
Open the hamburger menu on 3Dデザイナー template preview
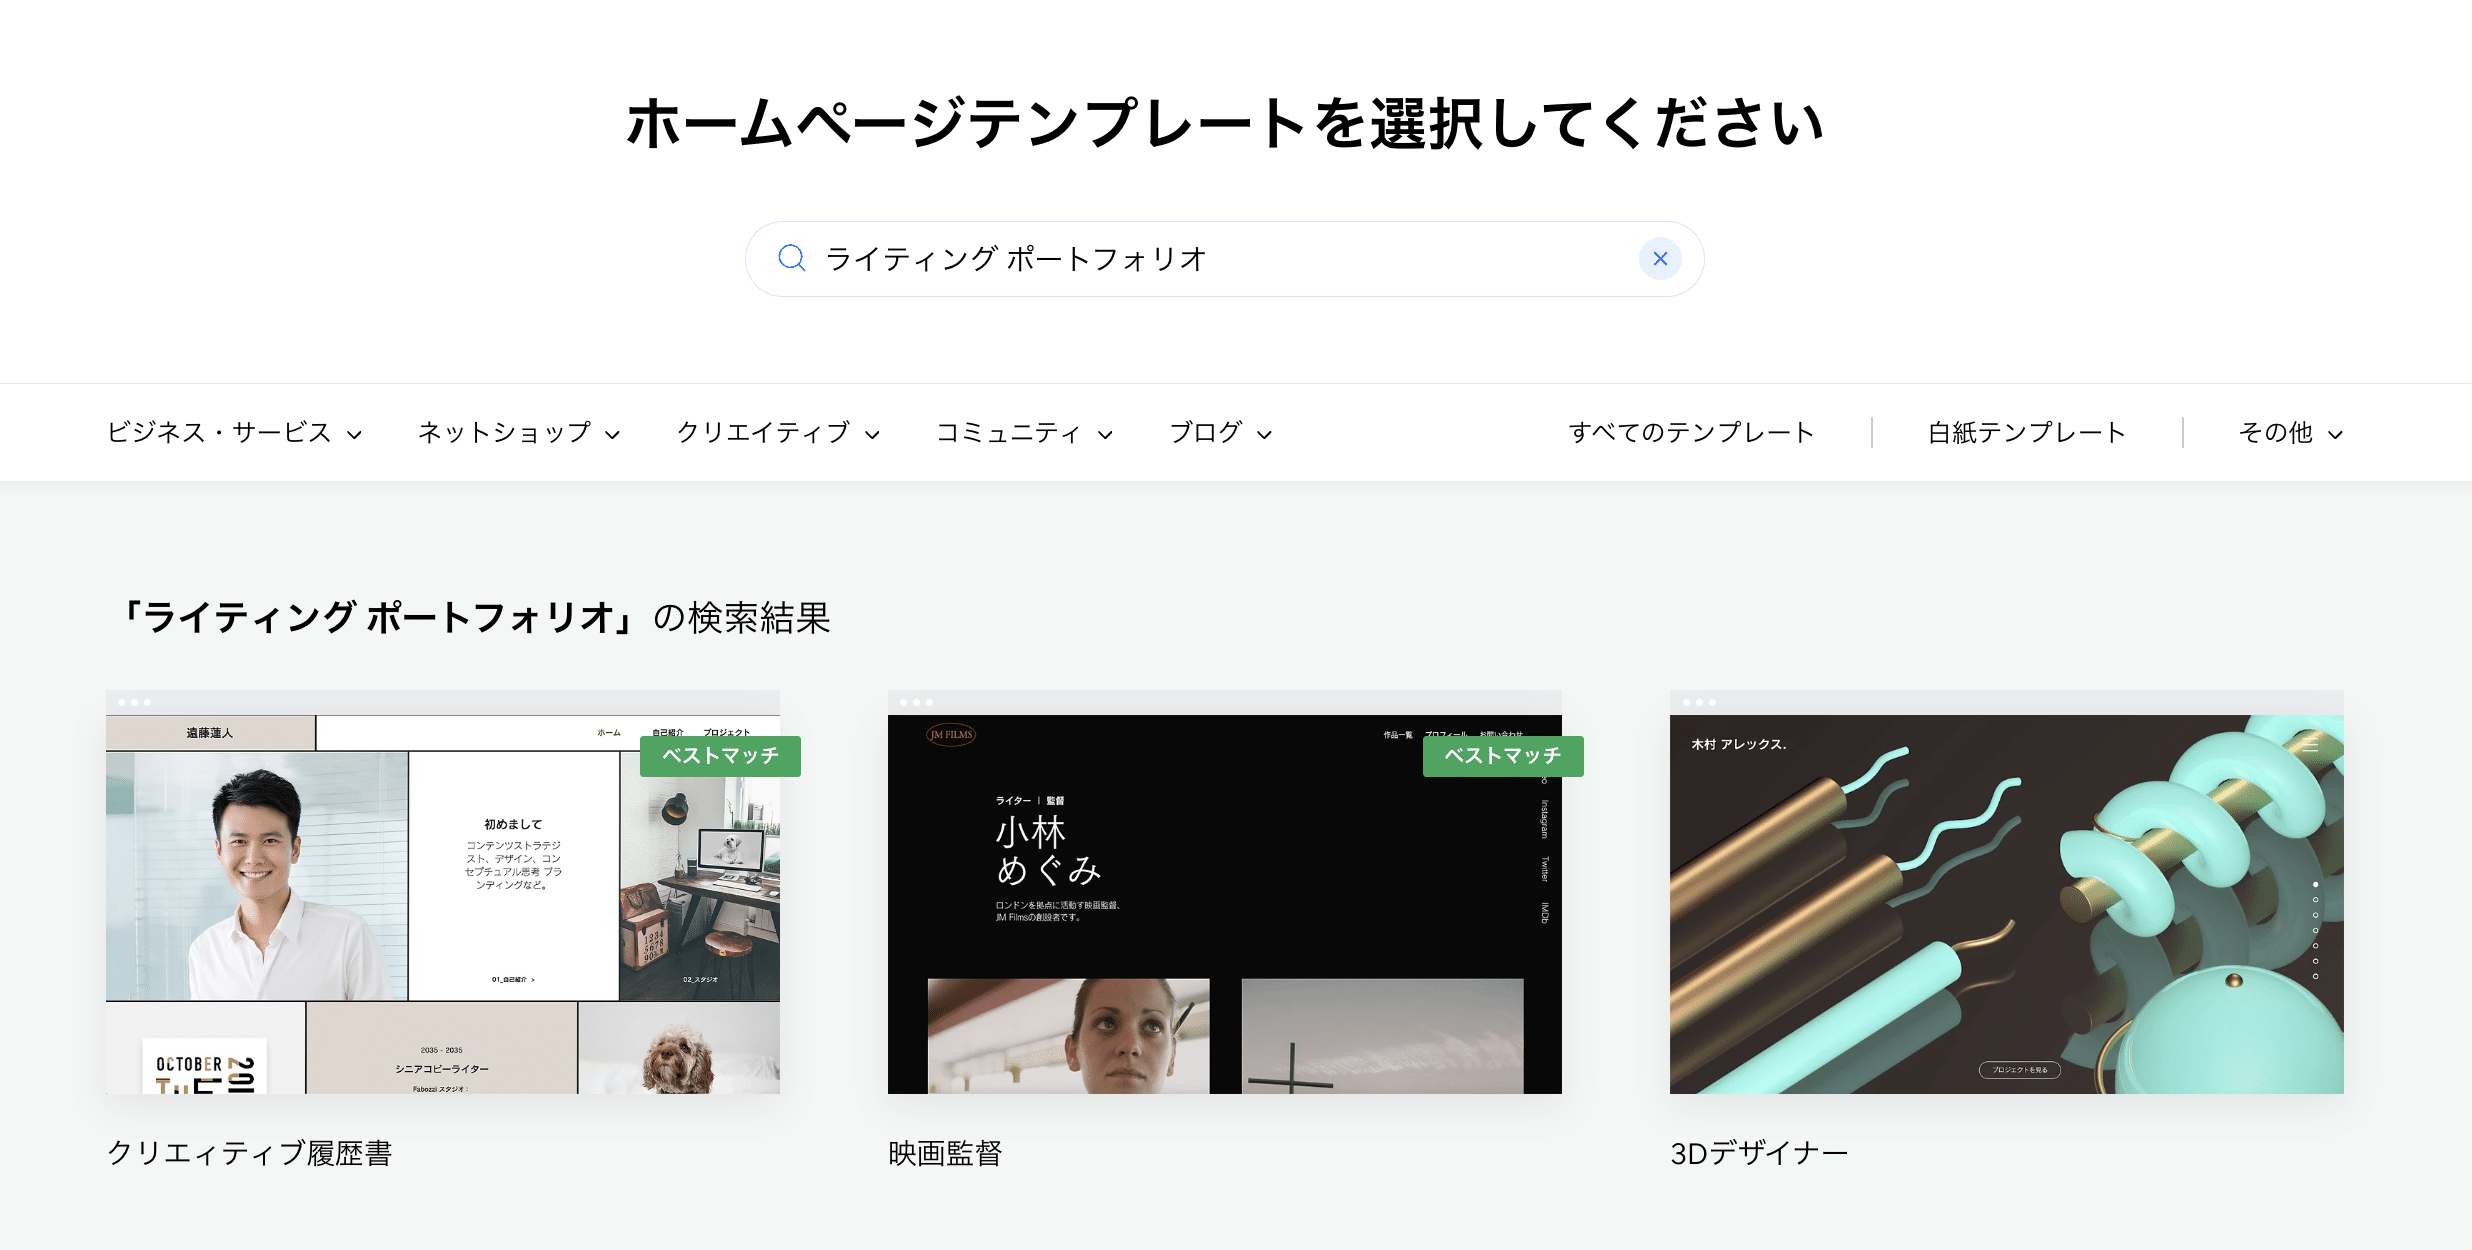click(x=2311, y=745)
